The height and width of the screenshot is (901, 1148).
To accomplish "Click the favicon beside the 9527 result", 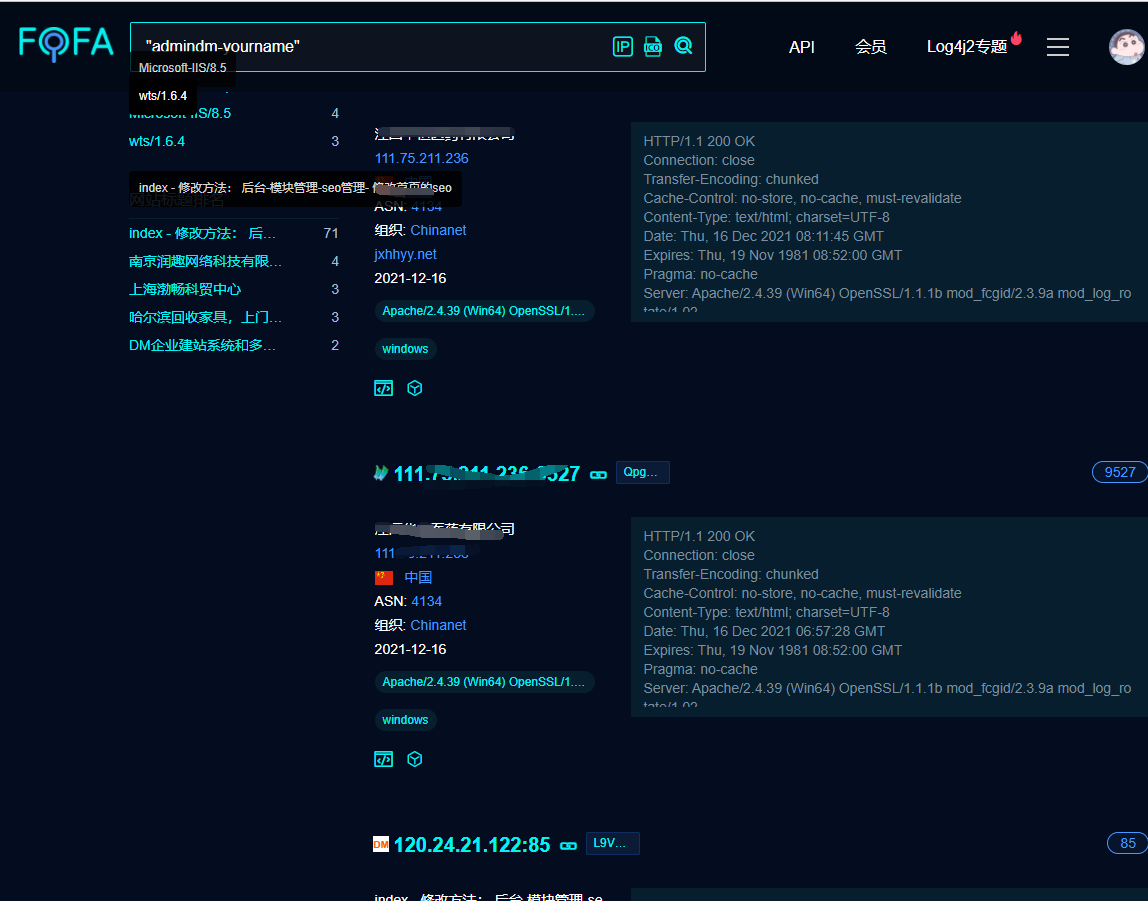I will (381, 473).
